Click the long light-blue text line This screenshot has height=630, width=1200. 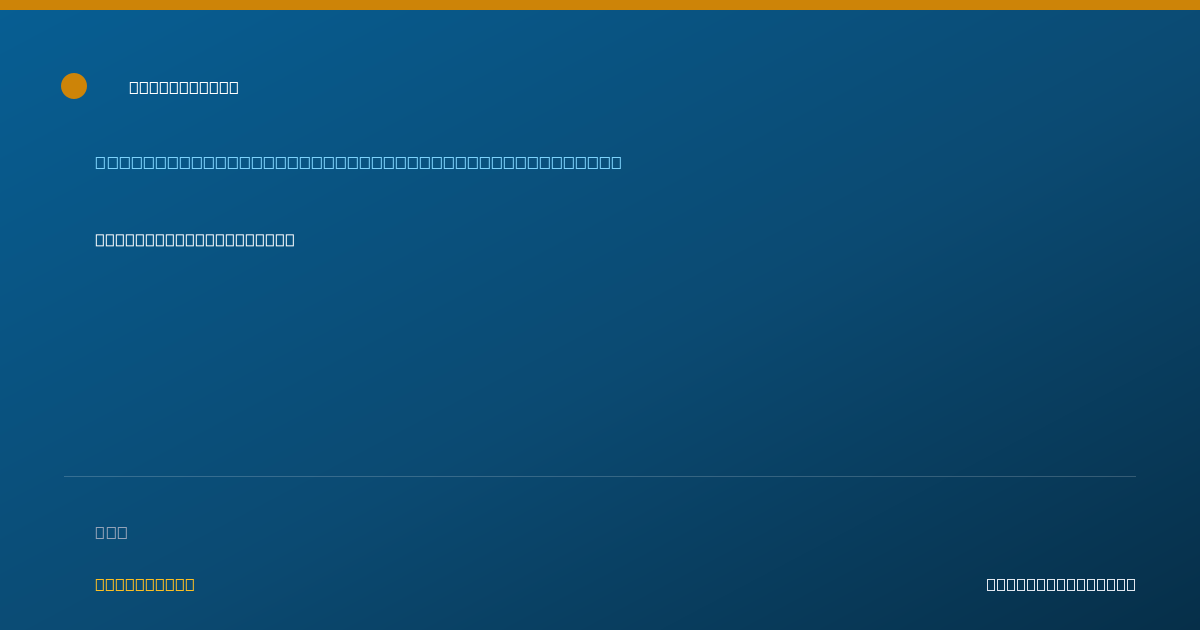[358, 162]
